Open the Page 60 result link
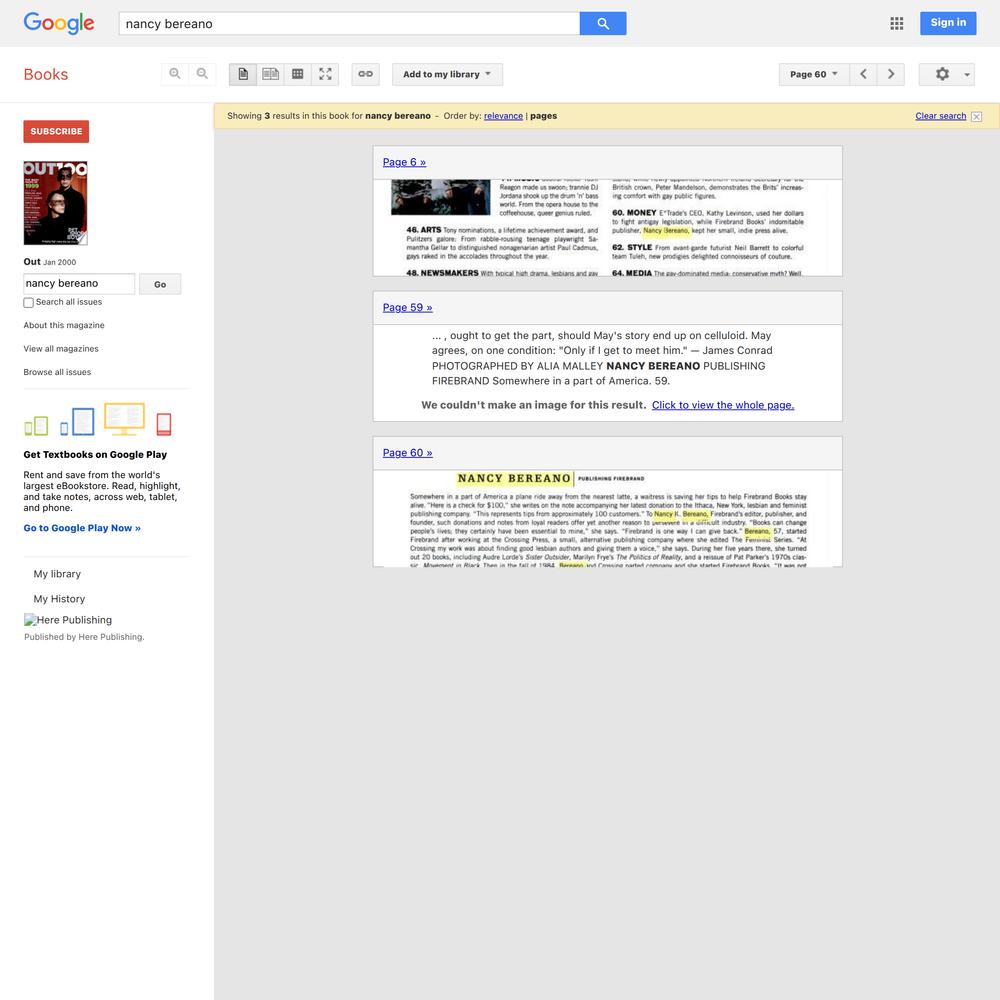Viewport: 1000px width, 1000px height. (x=408, y=453)
